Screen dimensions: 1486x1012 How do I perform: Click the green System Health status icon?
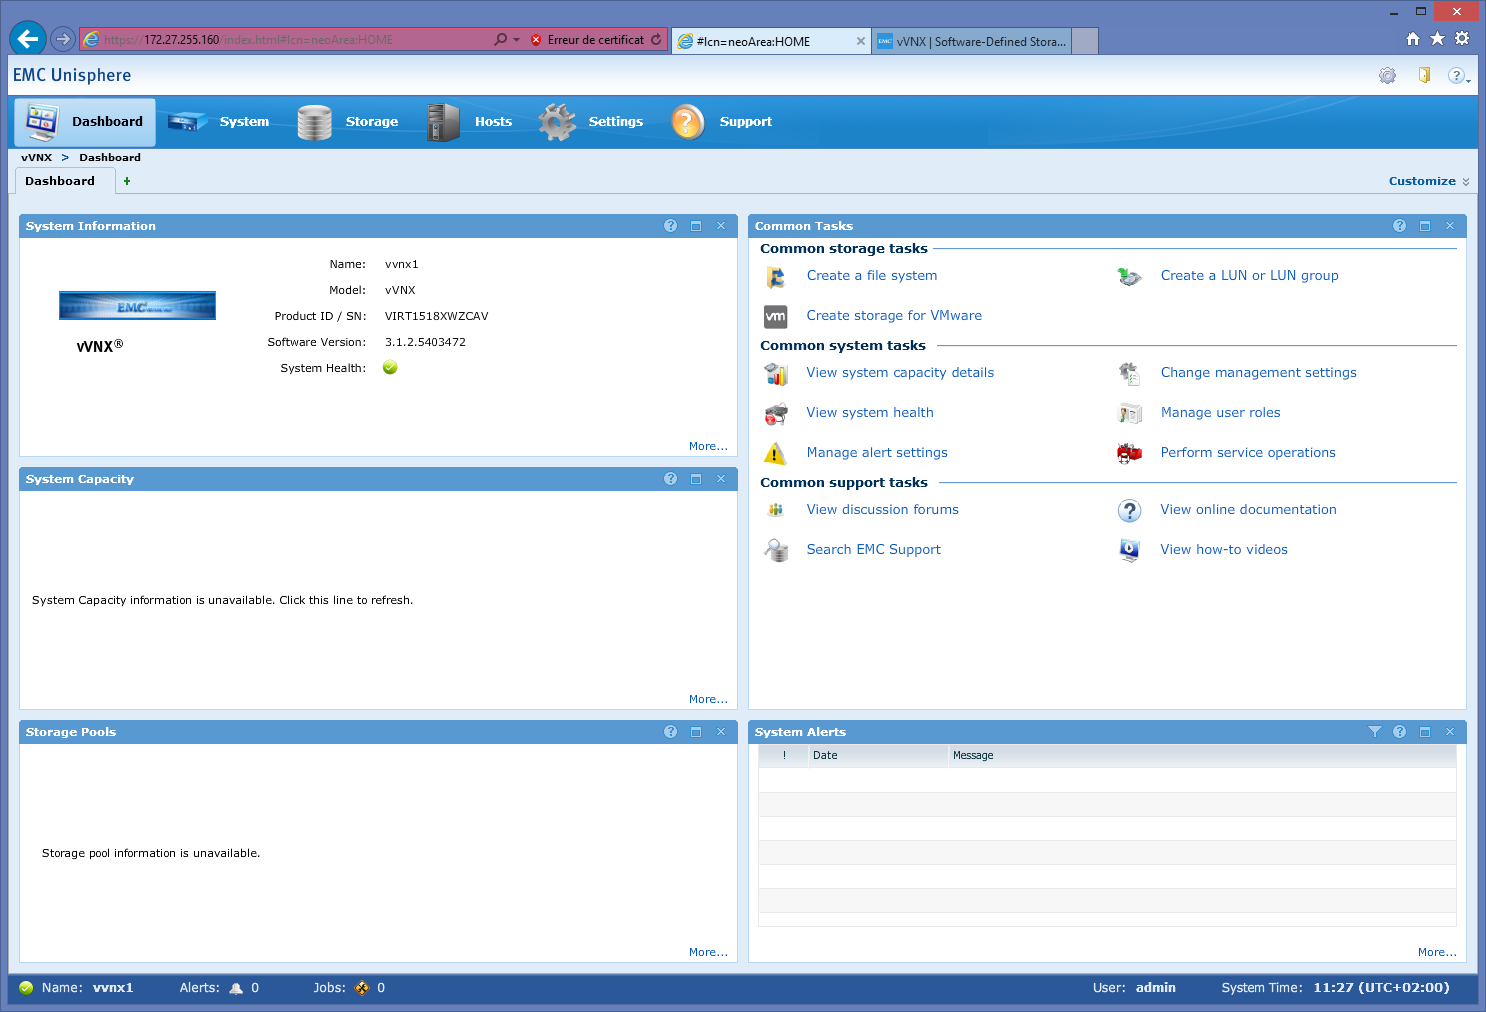coord(390,368)
